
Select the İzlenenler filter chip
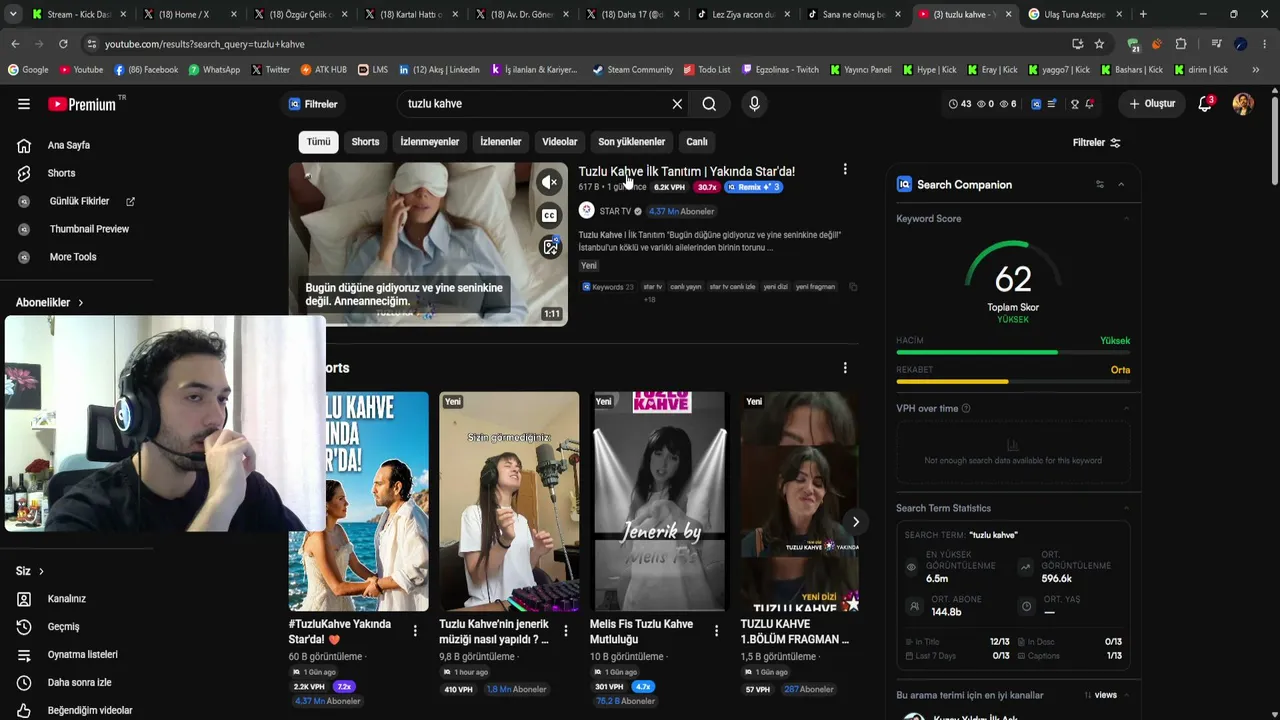(x=501, y=142)
